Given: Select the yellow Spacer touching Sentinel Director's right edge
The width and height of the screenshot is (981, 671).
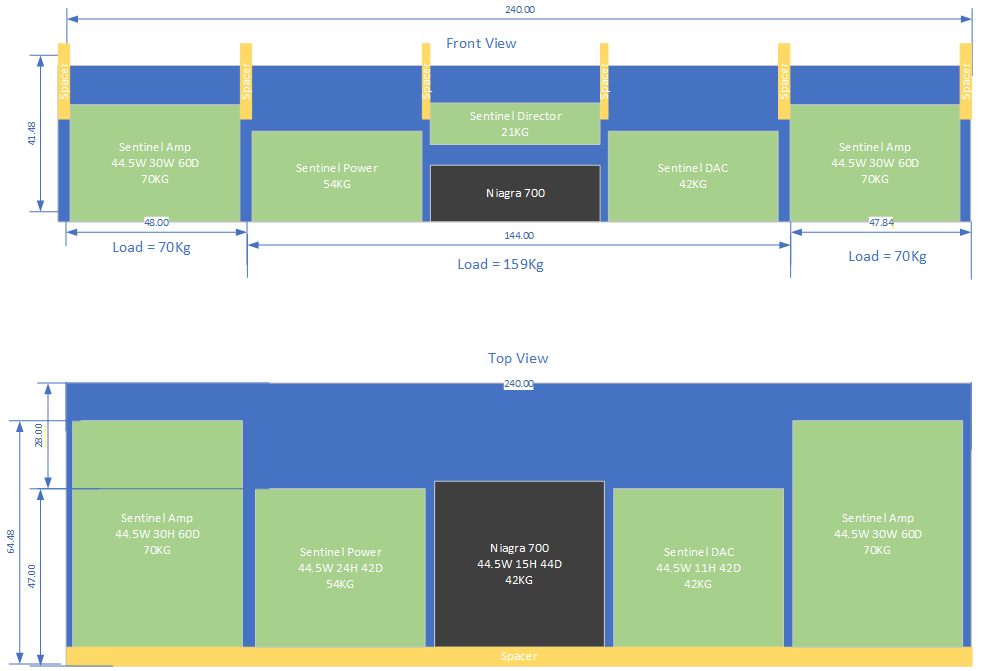Looking at the screenshot, I should tap(604, 81).
